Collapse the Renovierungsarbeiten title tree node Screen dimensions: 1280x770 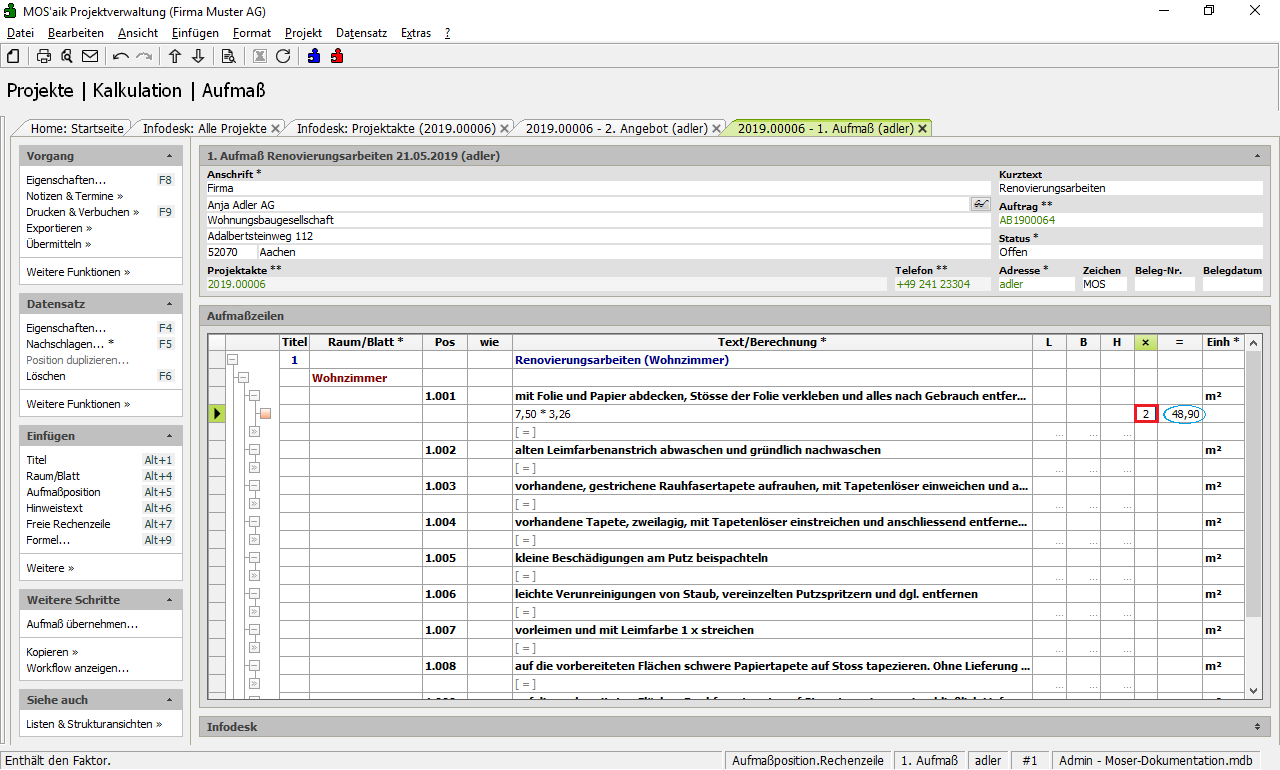[x=233, y=360]
